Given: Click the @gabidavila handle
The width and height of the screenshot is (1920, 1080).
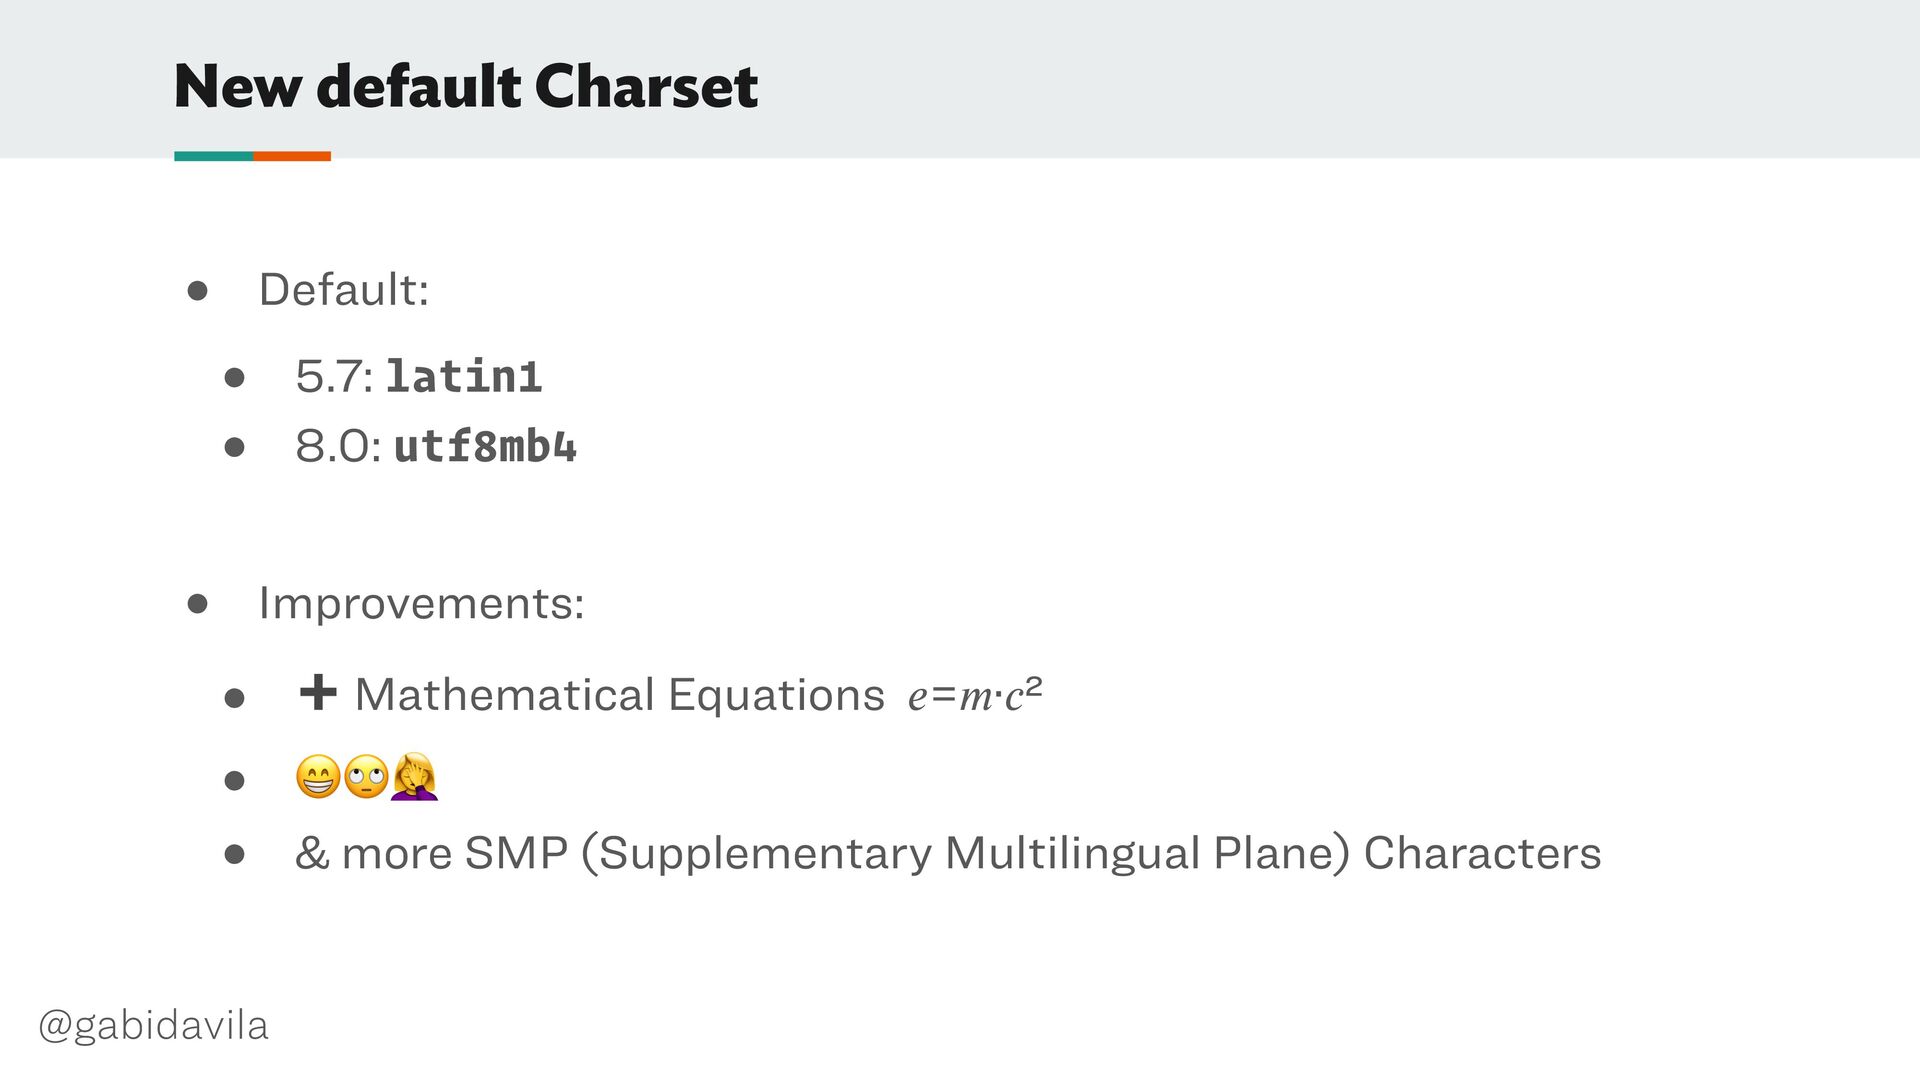Looking at the screenshot, I should (x=153, y=1026).
